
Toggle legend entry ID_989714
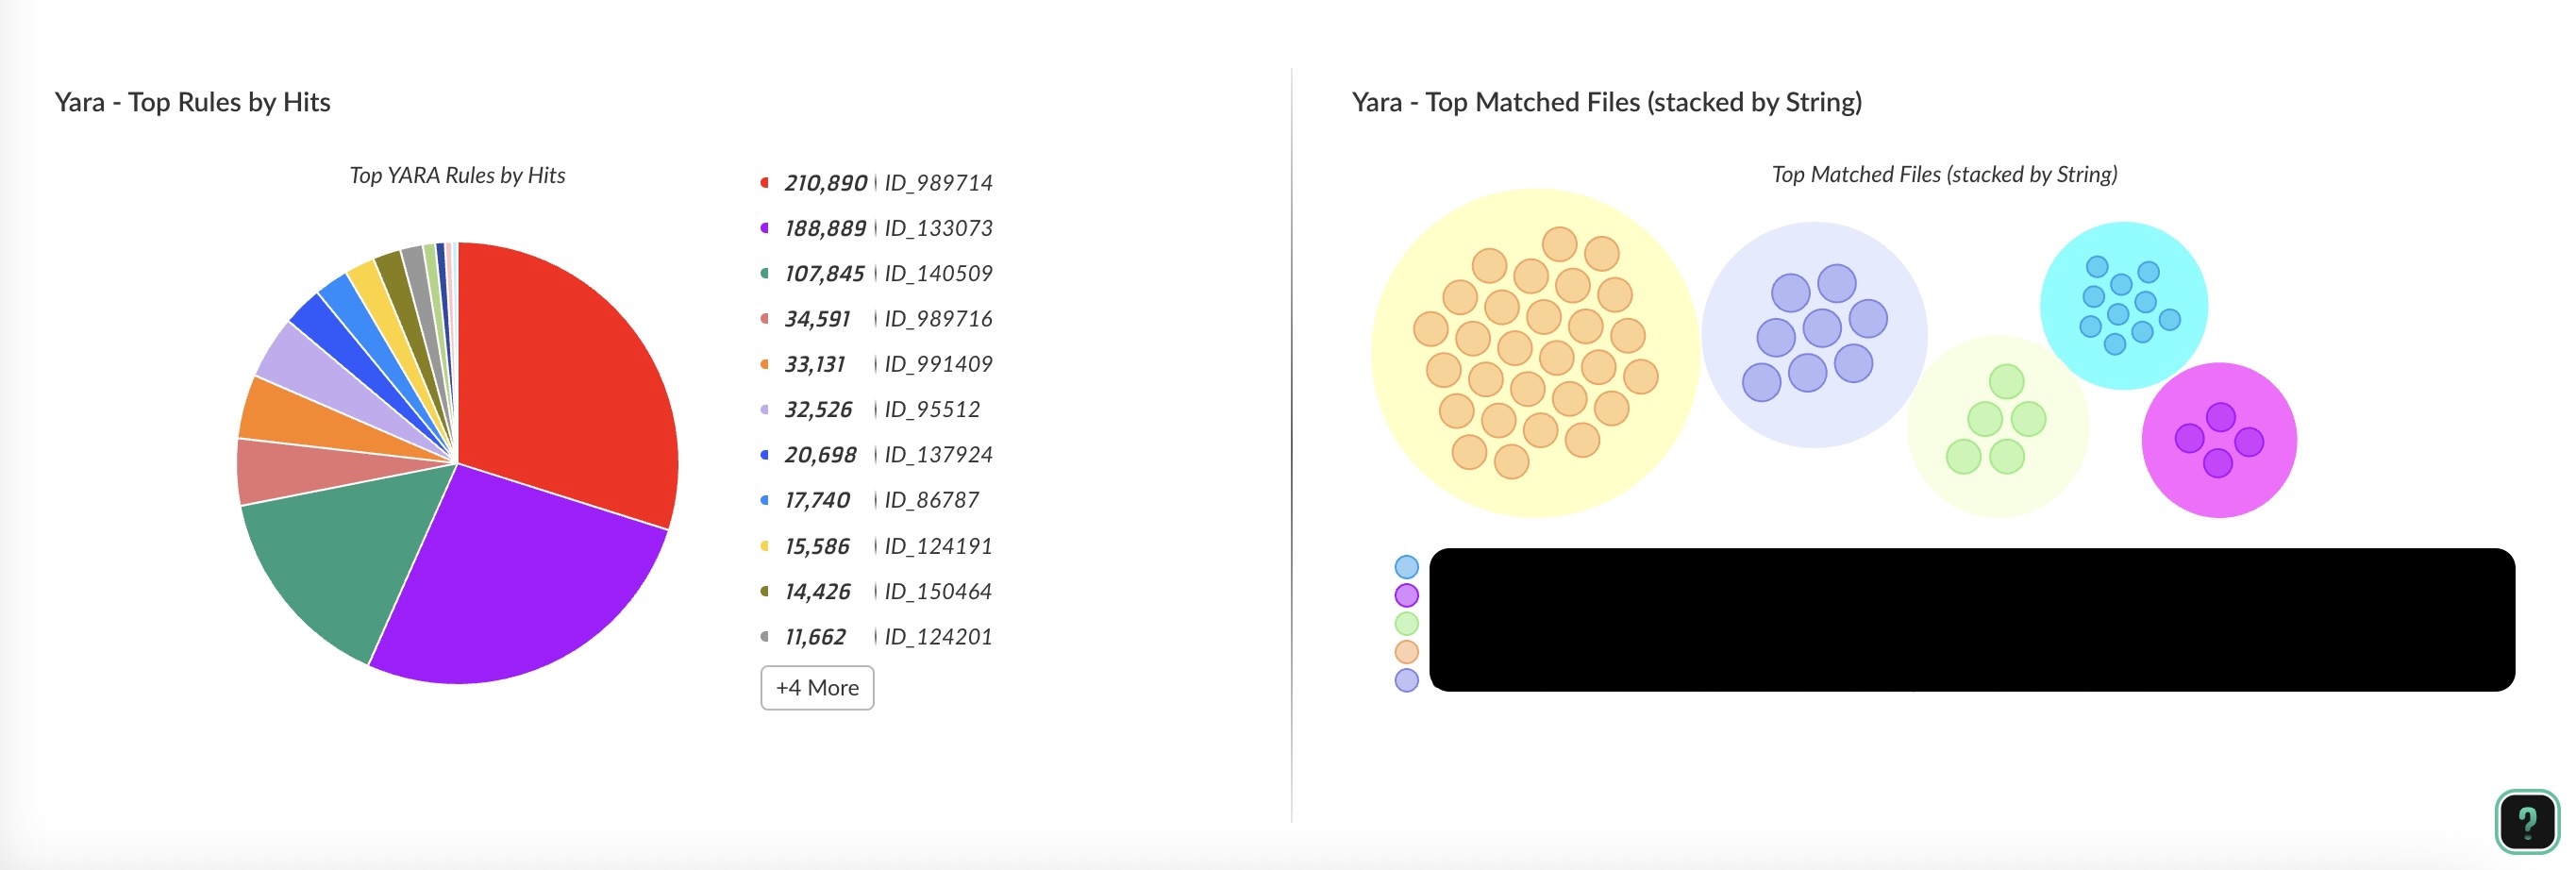click(x=876, y=183)
